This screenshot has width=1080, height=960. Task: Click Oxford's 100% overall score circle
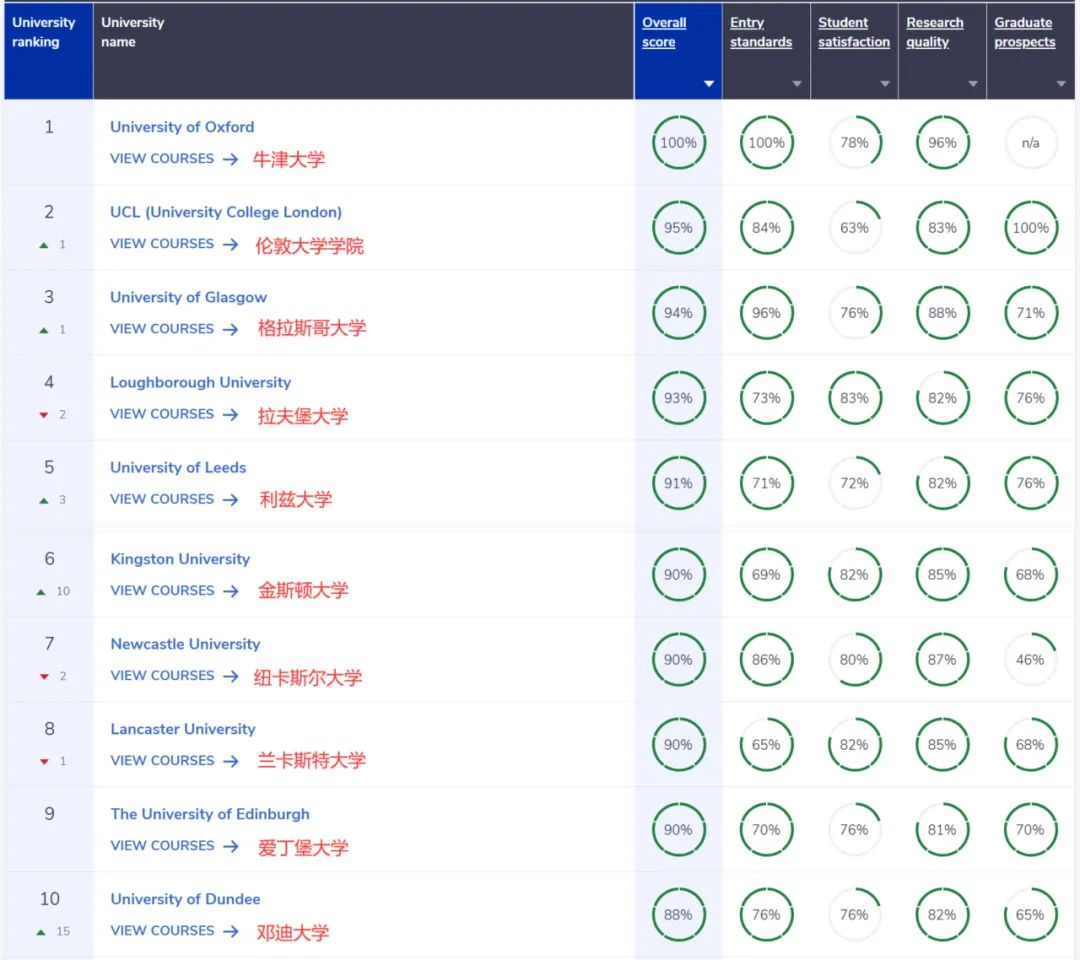coord(678,143)
